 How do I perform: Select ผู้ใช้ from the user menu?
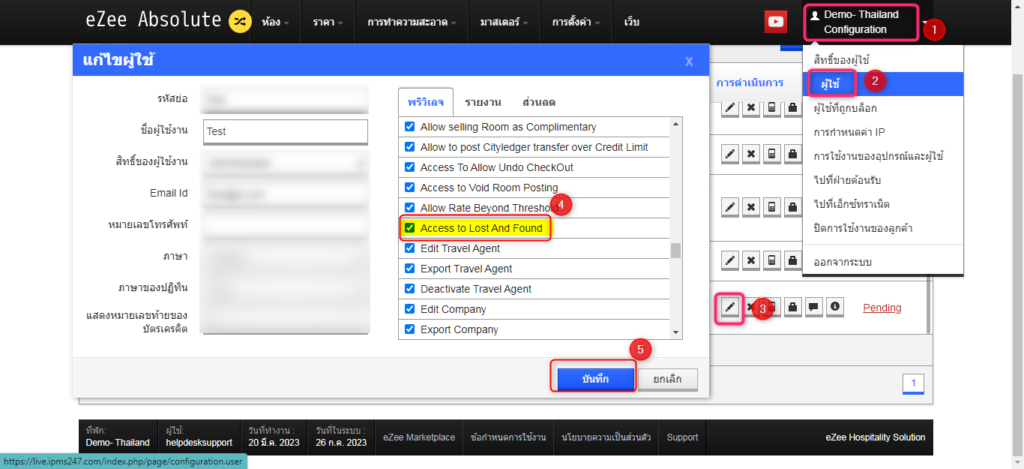click(883, 83)
